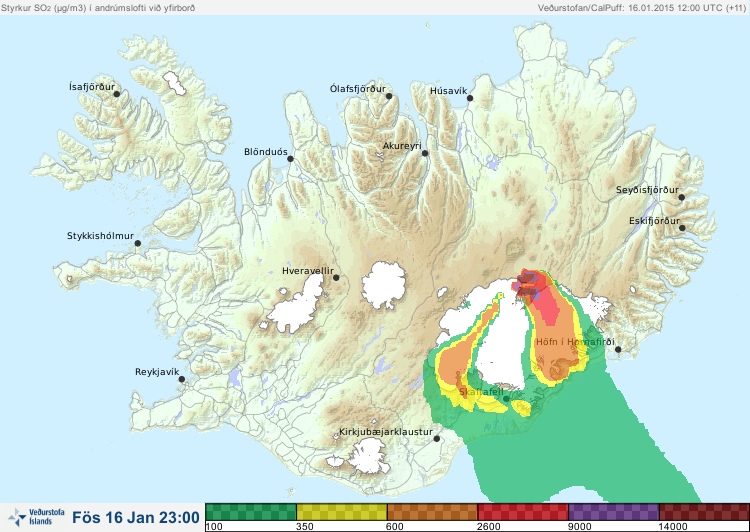750x532 pixels.
Task: Select the yellow 350 legend swatch
Action: [x=342, y=512]
